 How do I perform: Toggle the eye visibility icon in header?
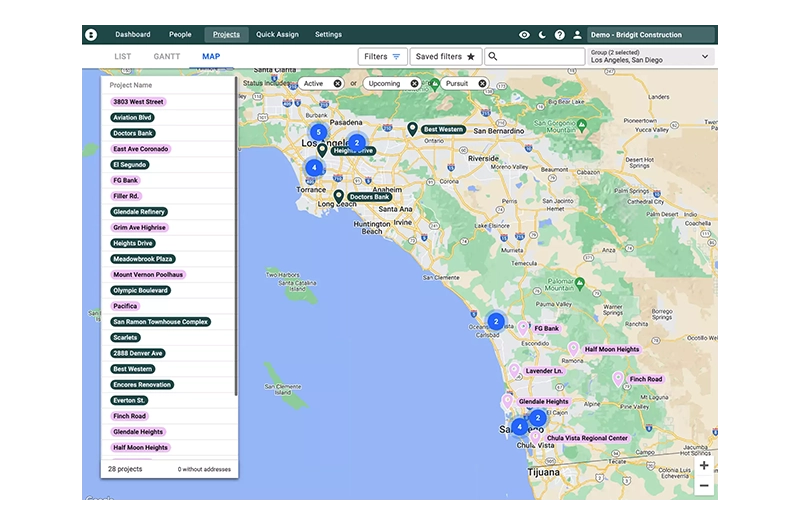(524, 35)
